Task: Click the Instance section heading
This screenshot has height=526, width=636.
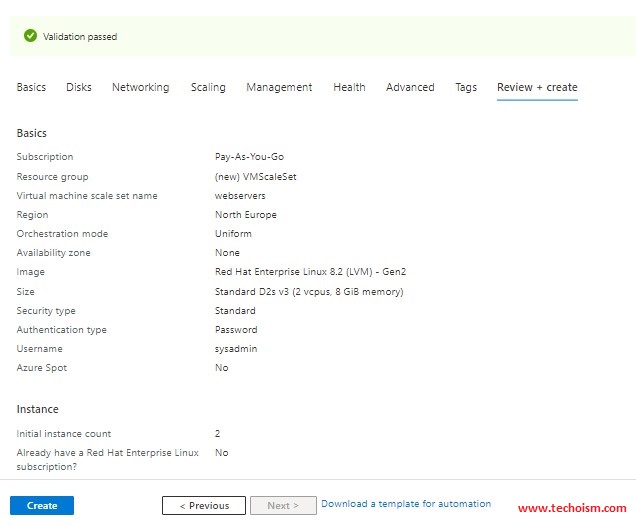Action: [x=37, y=409]
